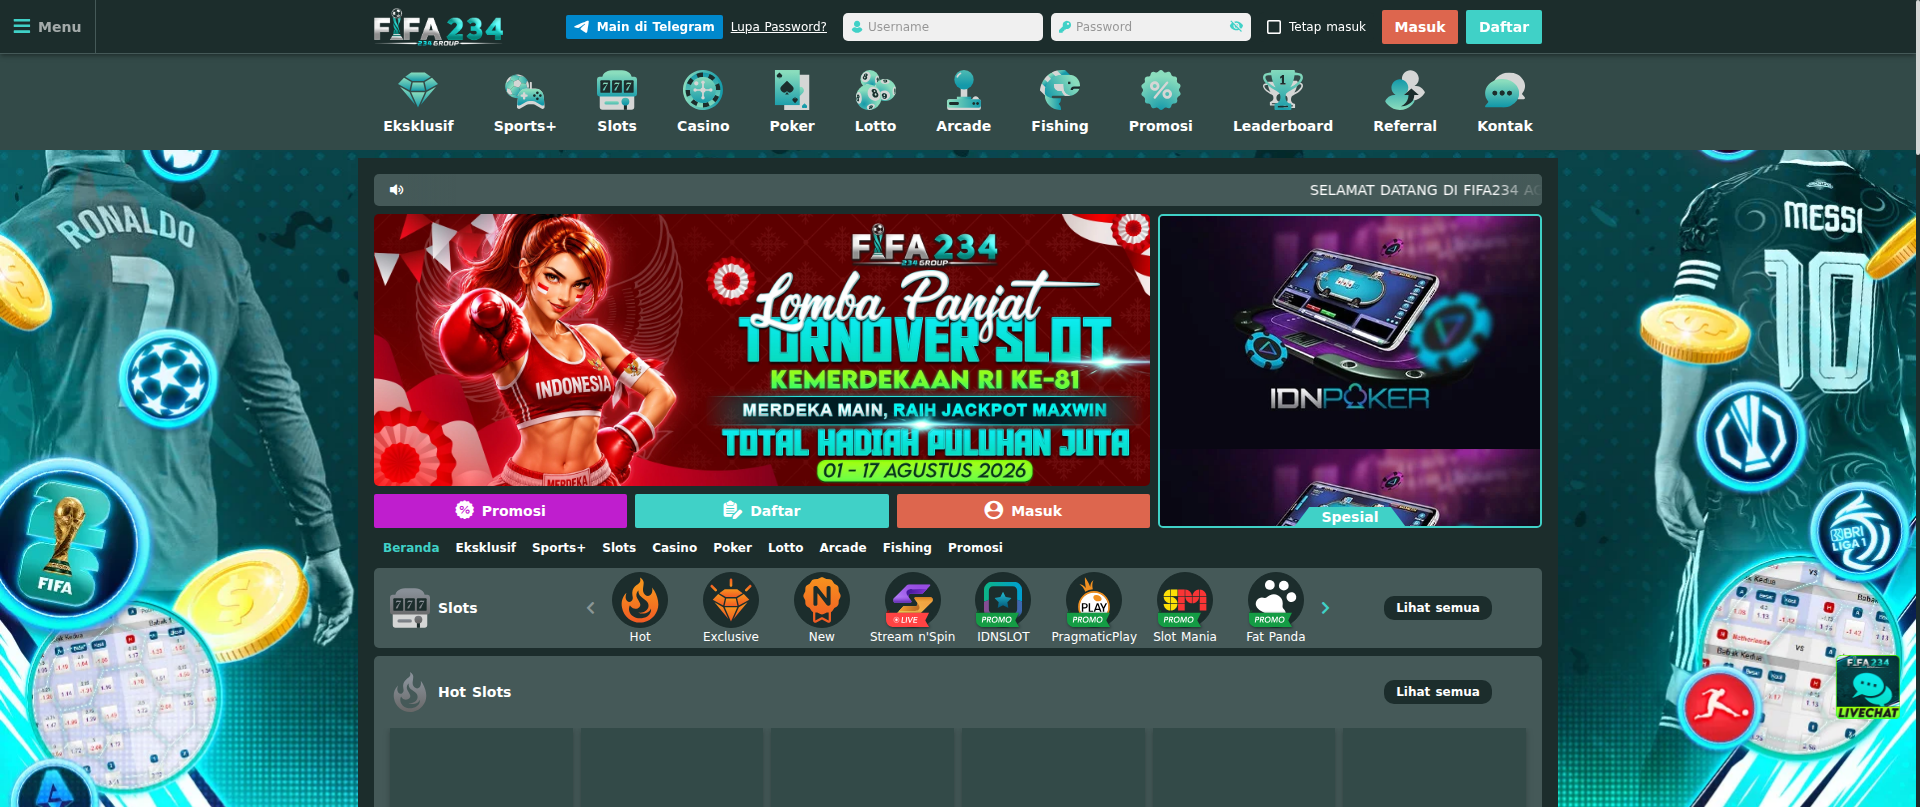
Task: Click the purple Promosi button below banner
Action: click(x=500, y=511)
